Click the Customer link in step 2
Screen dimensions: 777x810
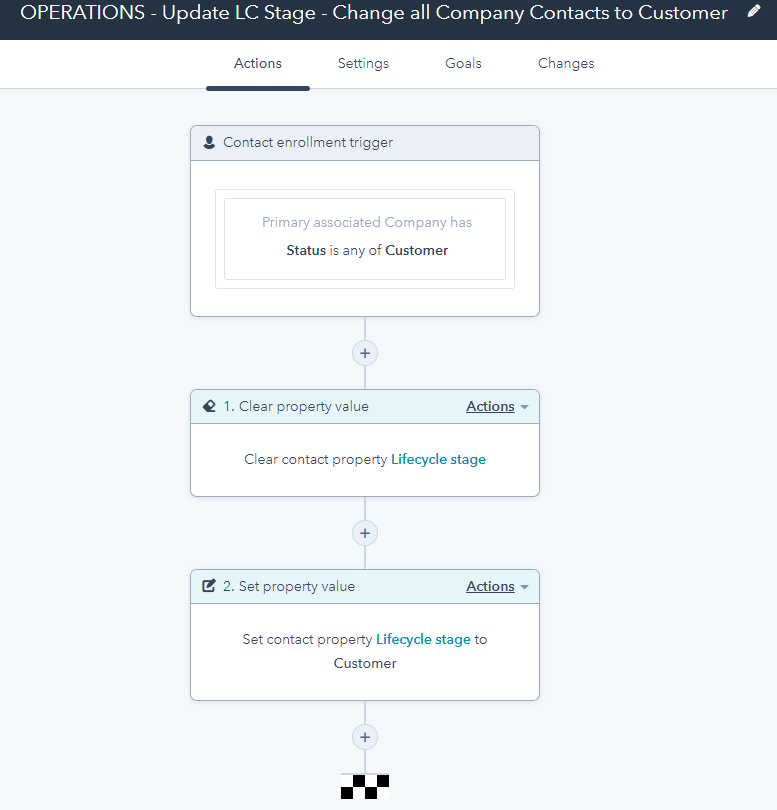click(x=365, y=663)
